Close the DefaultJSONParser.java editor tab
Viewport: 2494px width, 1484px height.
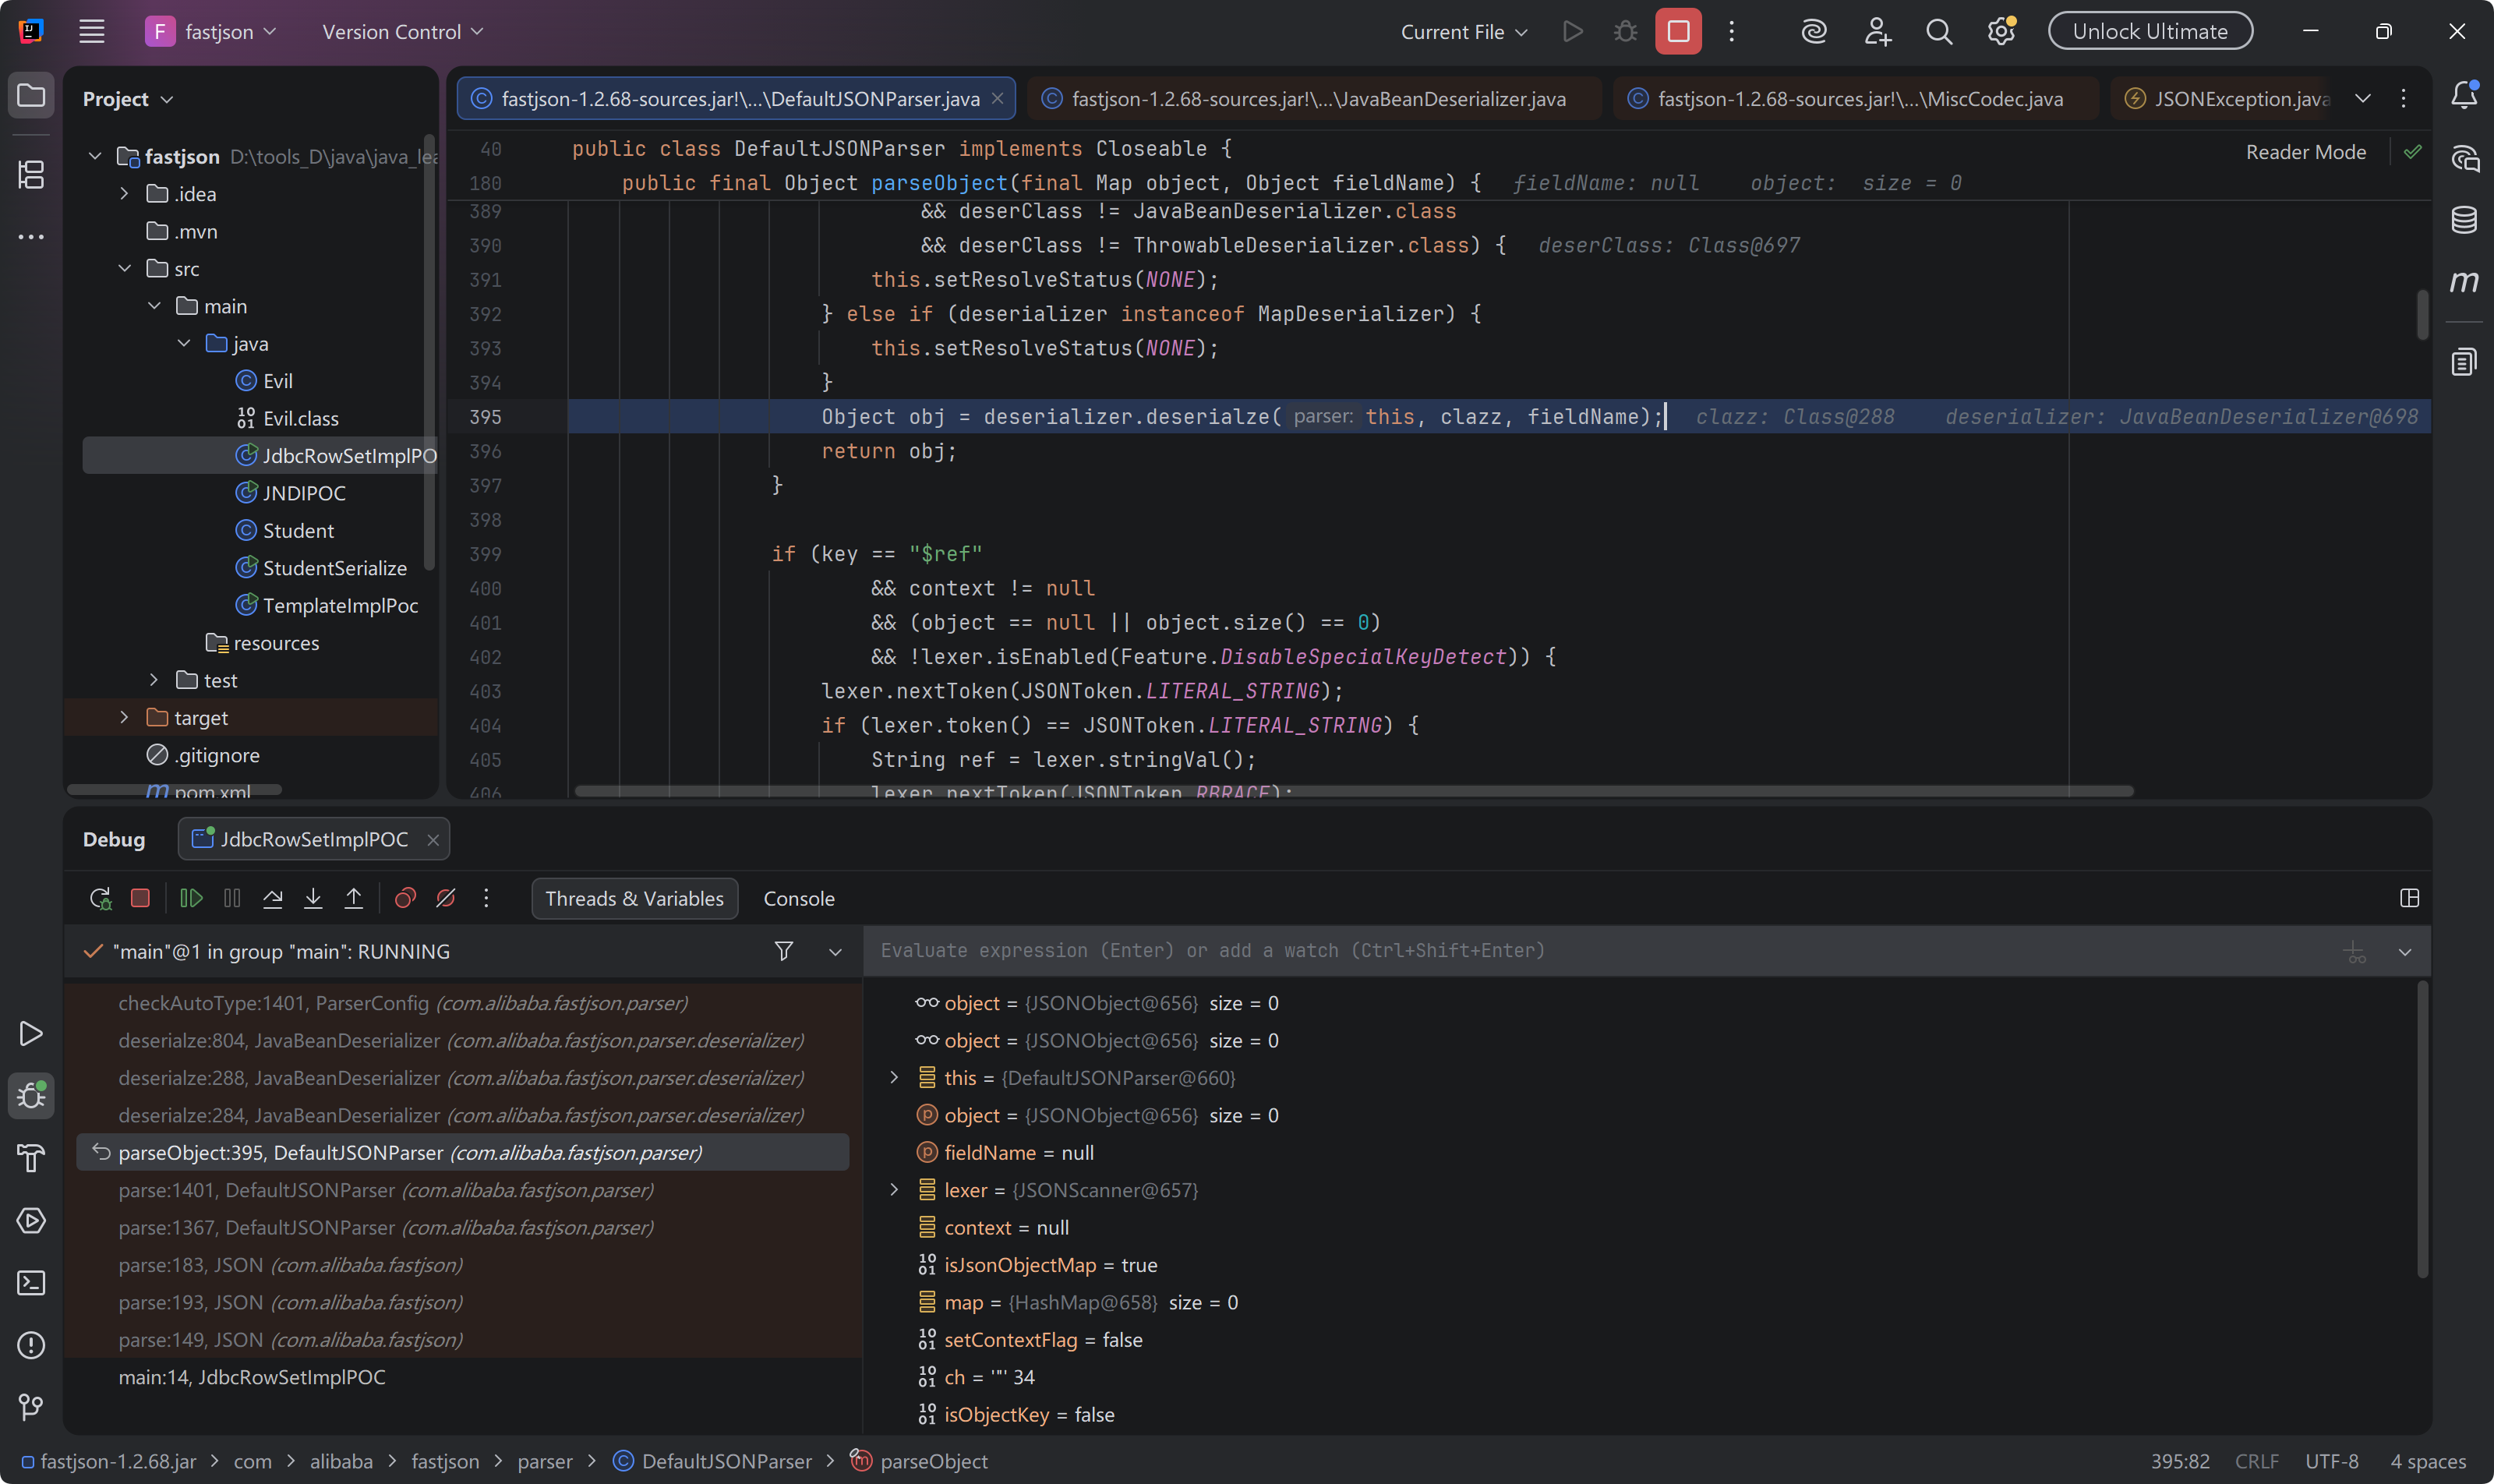click(x=997, y=98)
